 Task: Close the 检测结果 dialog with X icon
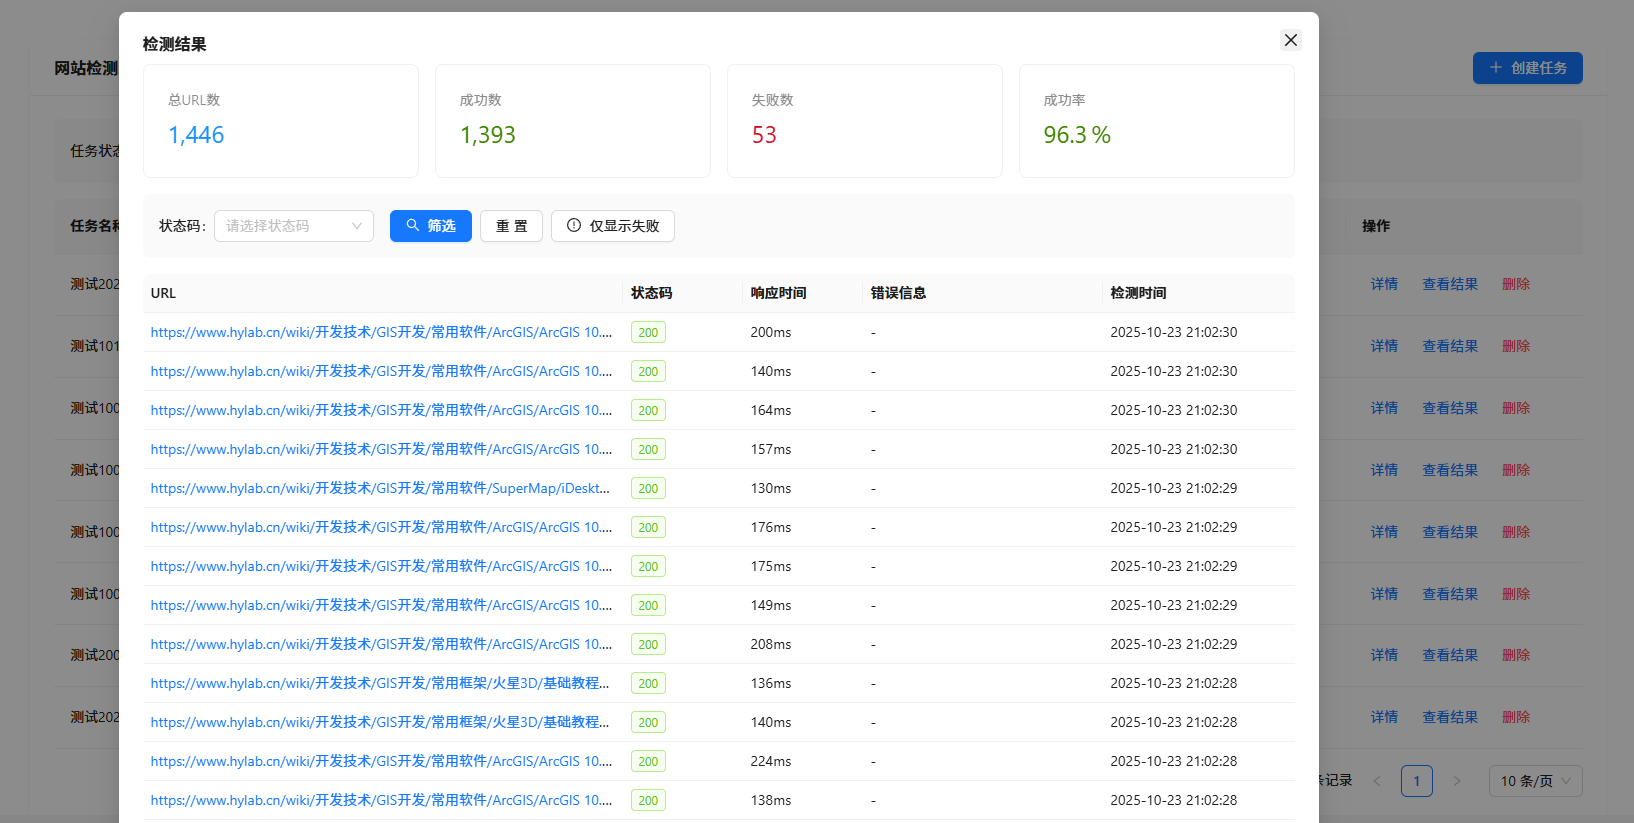click(1291, 40)
